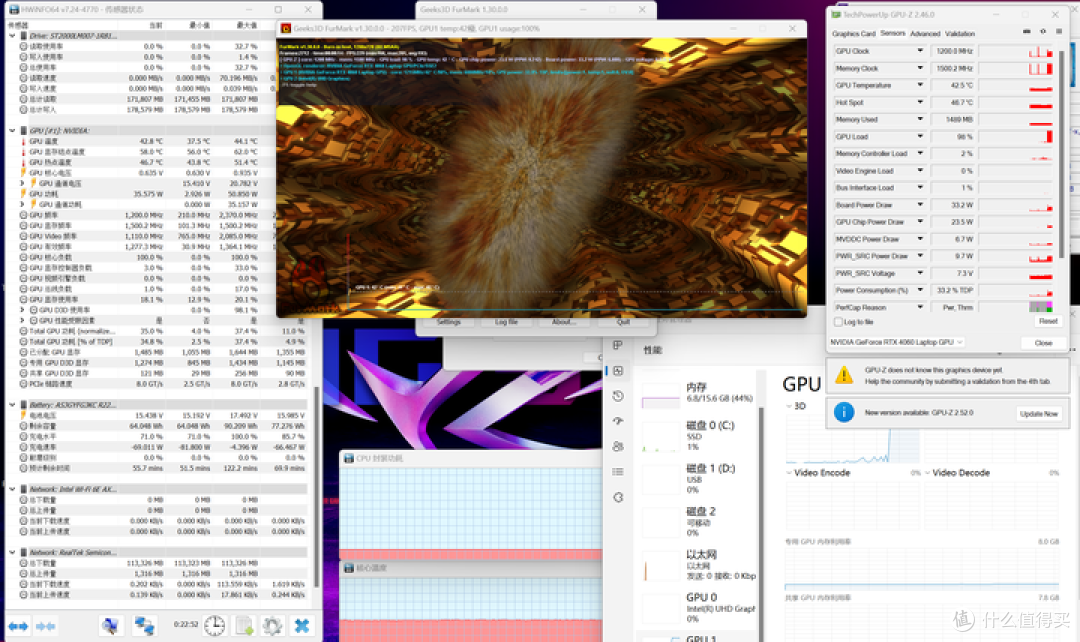Click HWiNFO log file export icon
Viewport: 1080px width, 642px height.
(x=245, y=625)
